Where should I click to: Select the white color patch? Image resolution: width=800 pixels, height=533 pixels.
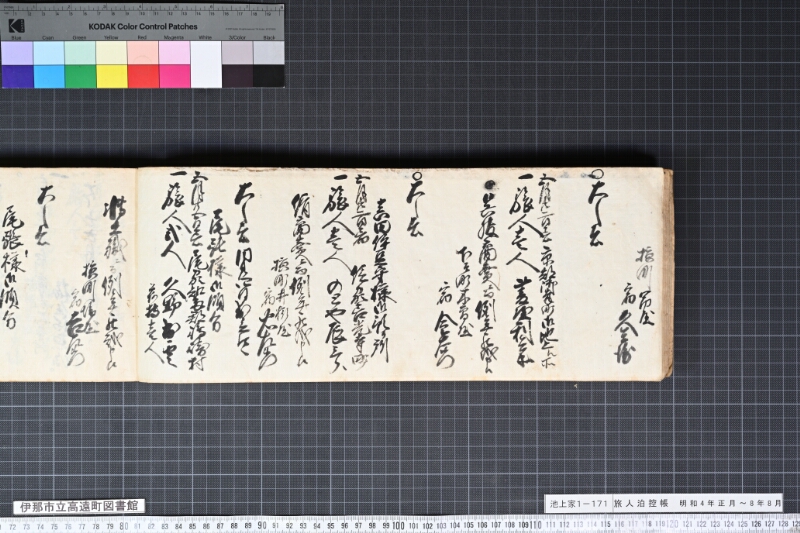[x=206, y=64]
